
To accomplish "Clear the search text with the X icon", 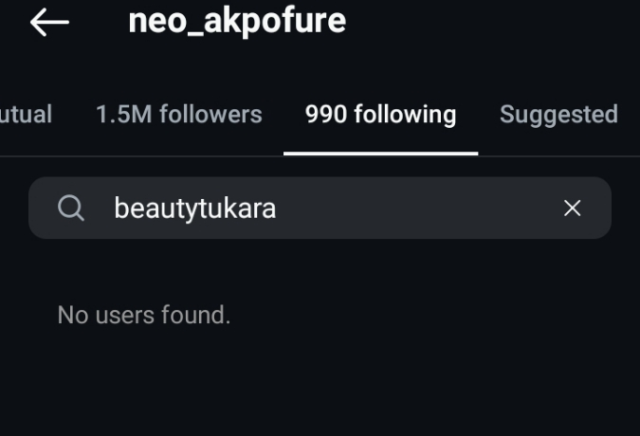I will (572, 208).
